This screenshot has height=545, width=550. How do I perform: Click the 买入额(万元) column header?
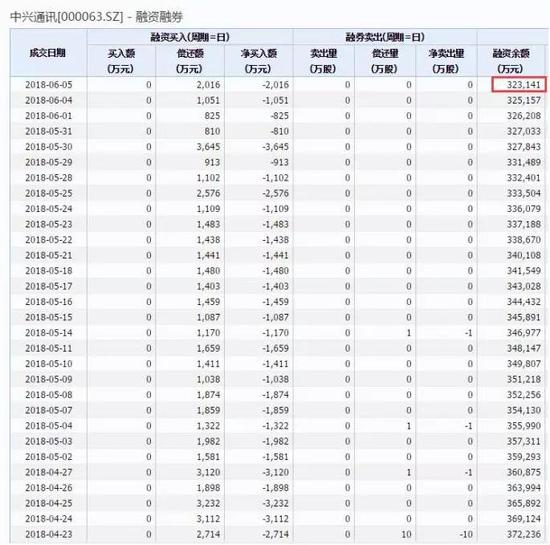pos(121,61)
